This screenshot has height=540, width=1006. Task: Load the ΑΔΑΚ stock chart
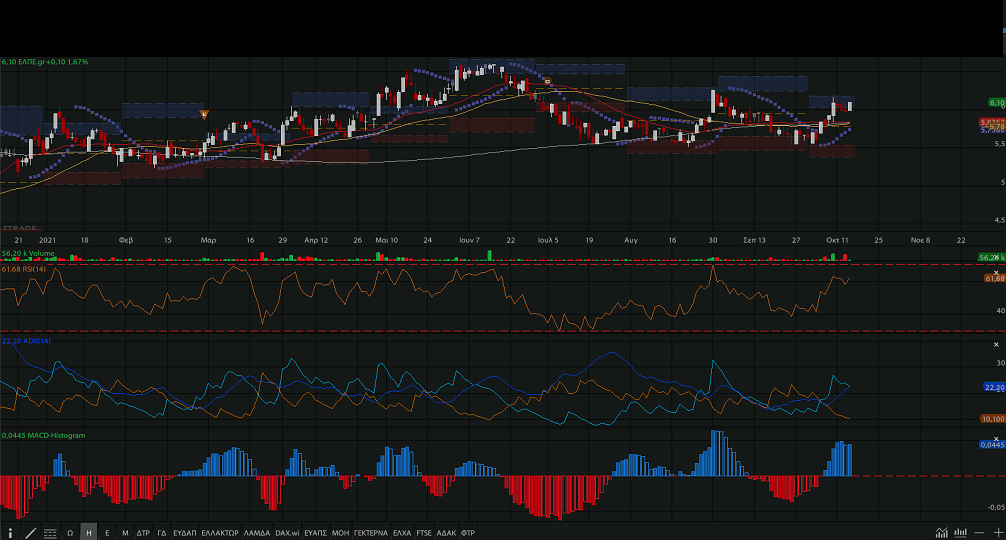pyautogui.click(x=447, y=533)
